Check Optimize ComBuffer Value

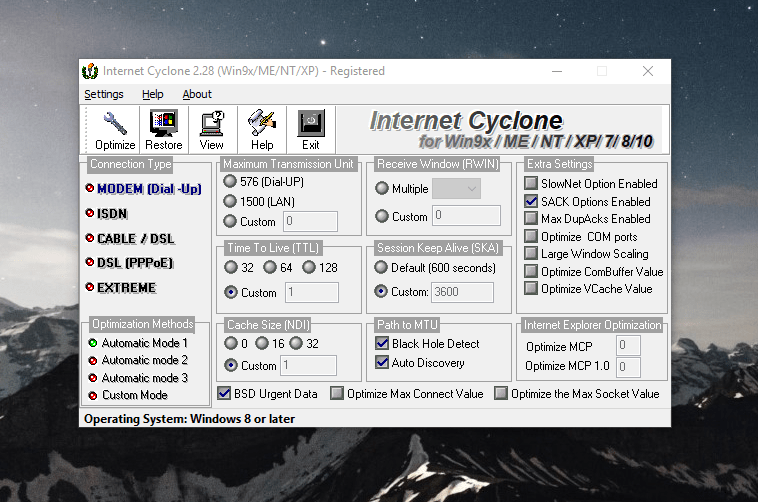531,271
